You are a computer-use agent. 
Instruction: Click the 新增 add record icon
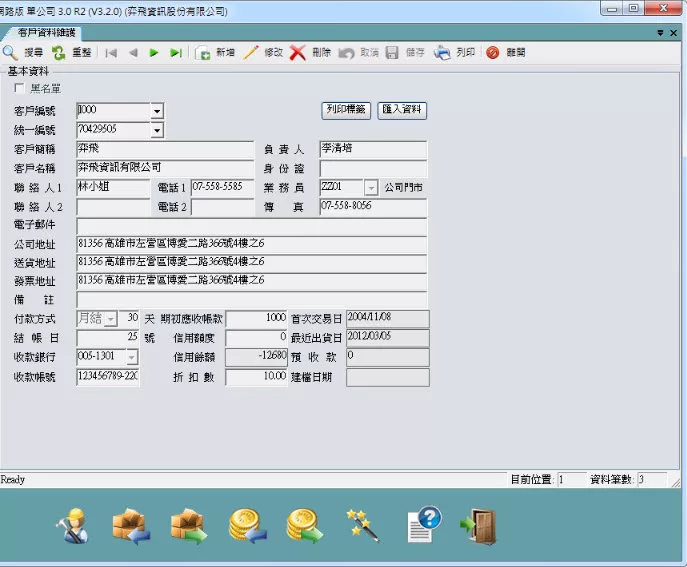click(203, 53)
